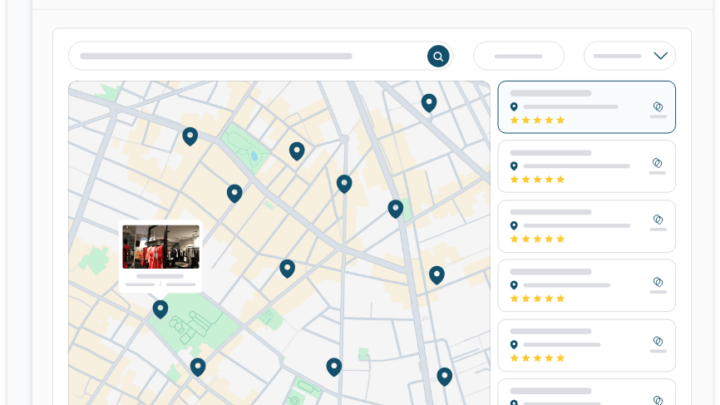Expand the dropdown with the chevron arrow
Screen dimensions: 720x405
pos(630,56)
